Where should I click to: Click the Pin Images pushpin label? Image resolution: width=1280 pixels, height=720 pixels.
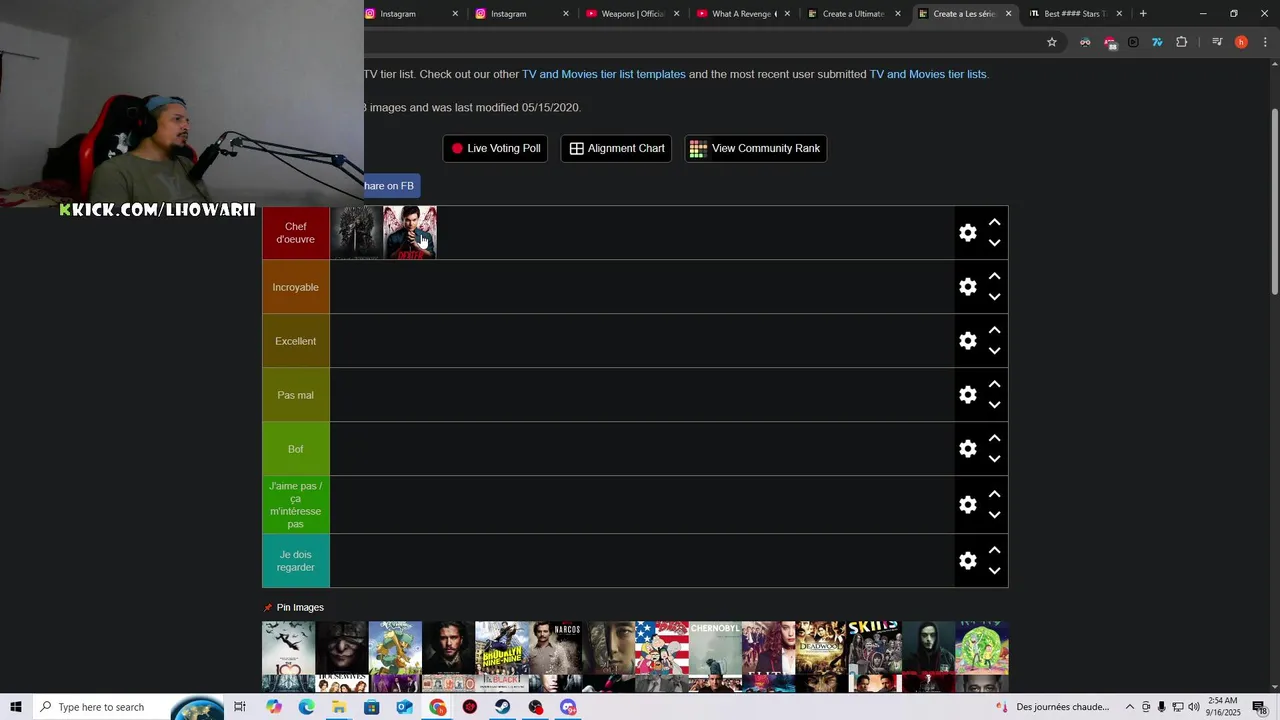[293, 607]
